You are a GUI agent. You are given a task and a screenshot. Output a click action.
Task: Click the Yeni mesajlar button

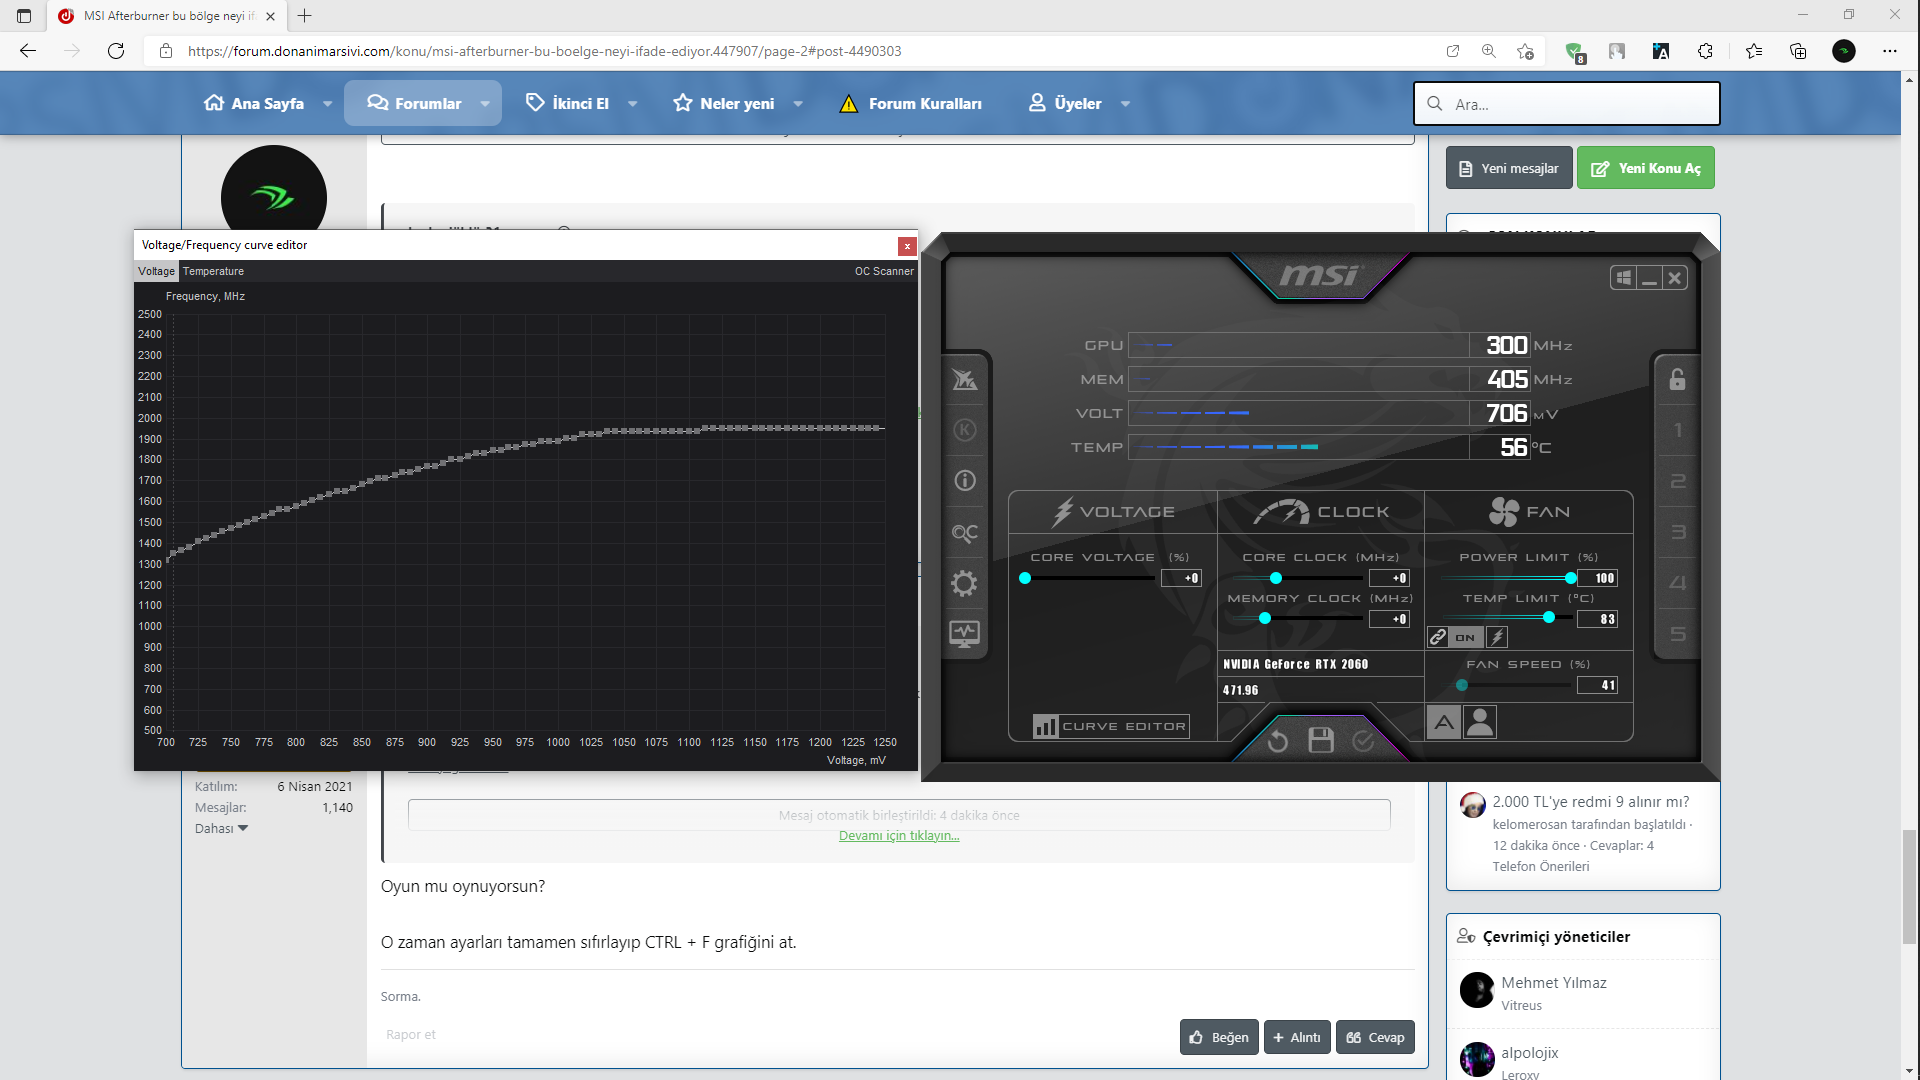click(x=1509, y=168)
